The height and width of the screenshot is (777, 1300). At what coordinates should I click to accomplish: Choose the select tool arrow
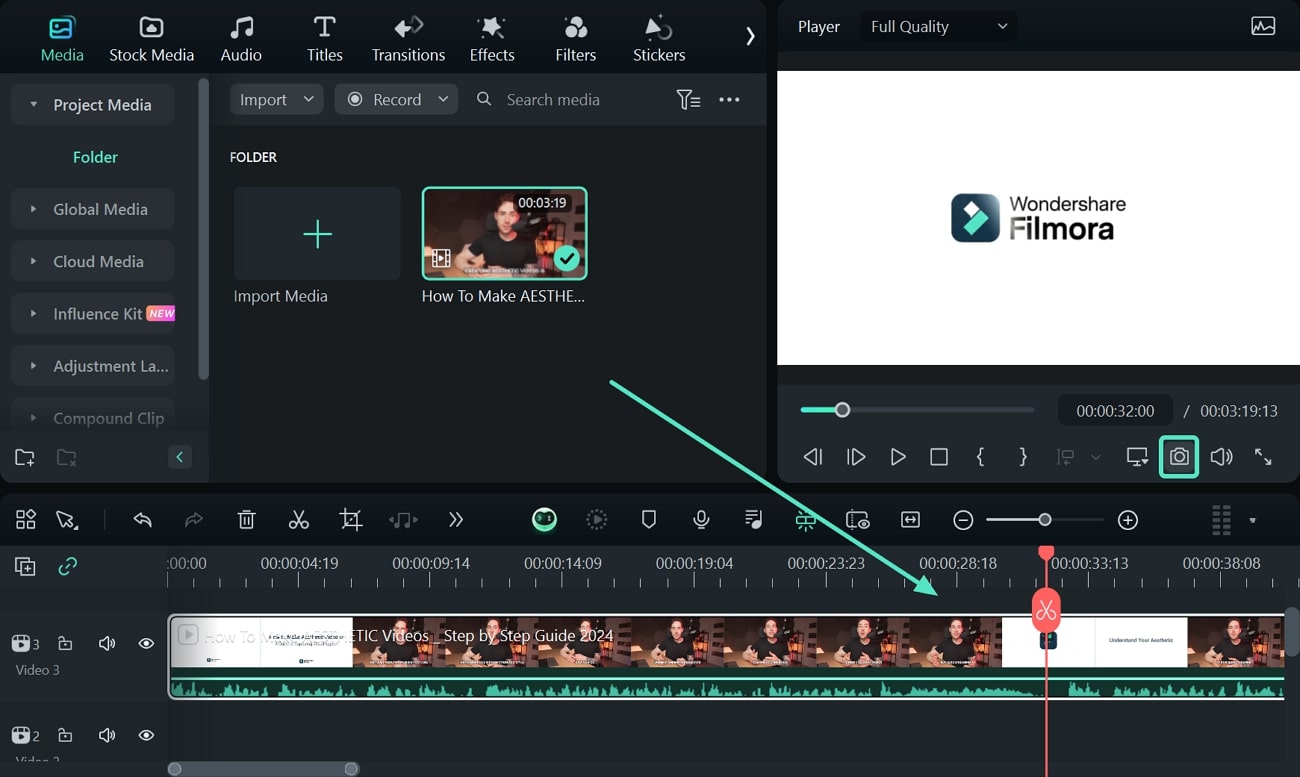coord(66,520)
